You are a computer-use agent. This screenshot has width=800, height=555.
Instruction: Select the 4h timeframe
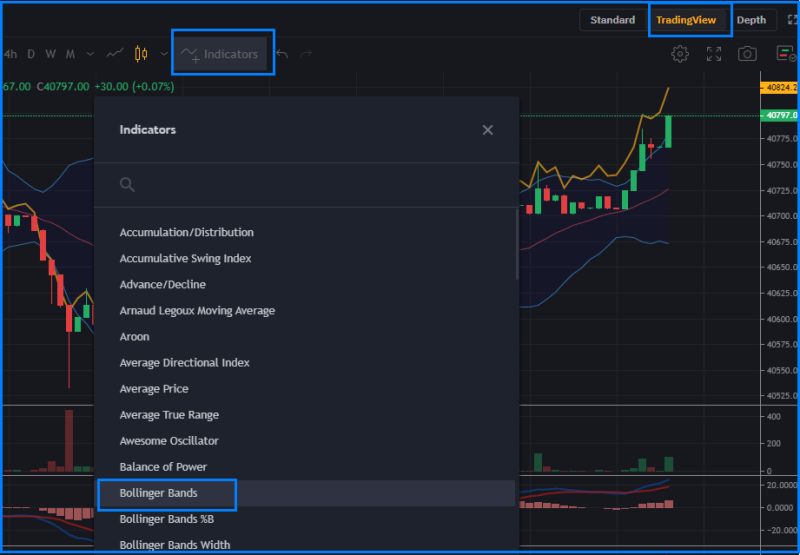pos(10,54)
